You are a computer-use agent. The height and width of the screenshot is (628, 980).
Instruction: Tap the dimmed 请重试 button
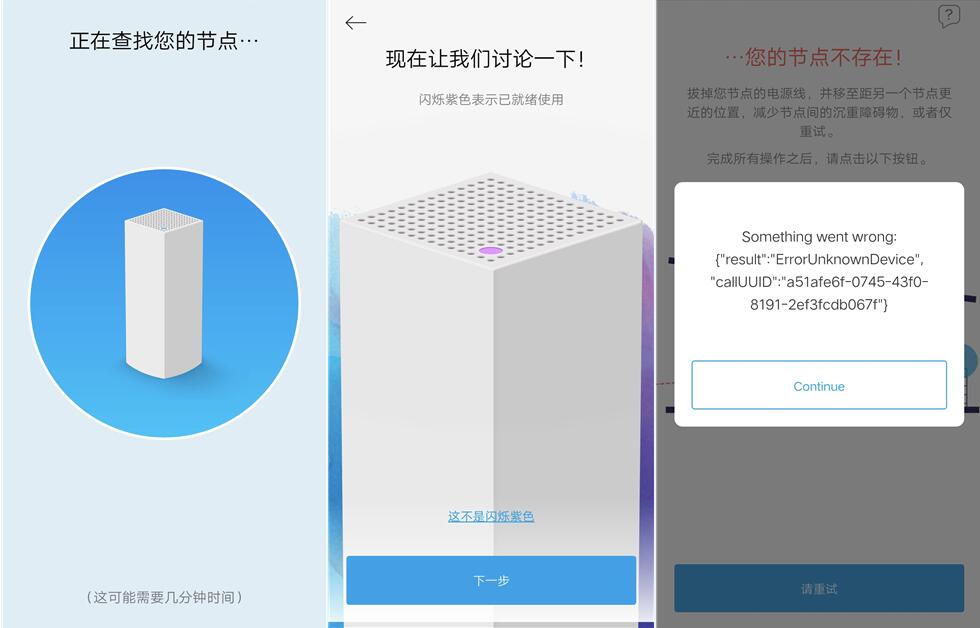(x=819, y=589)
